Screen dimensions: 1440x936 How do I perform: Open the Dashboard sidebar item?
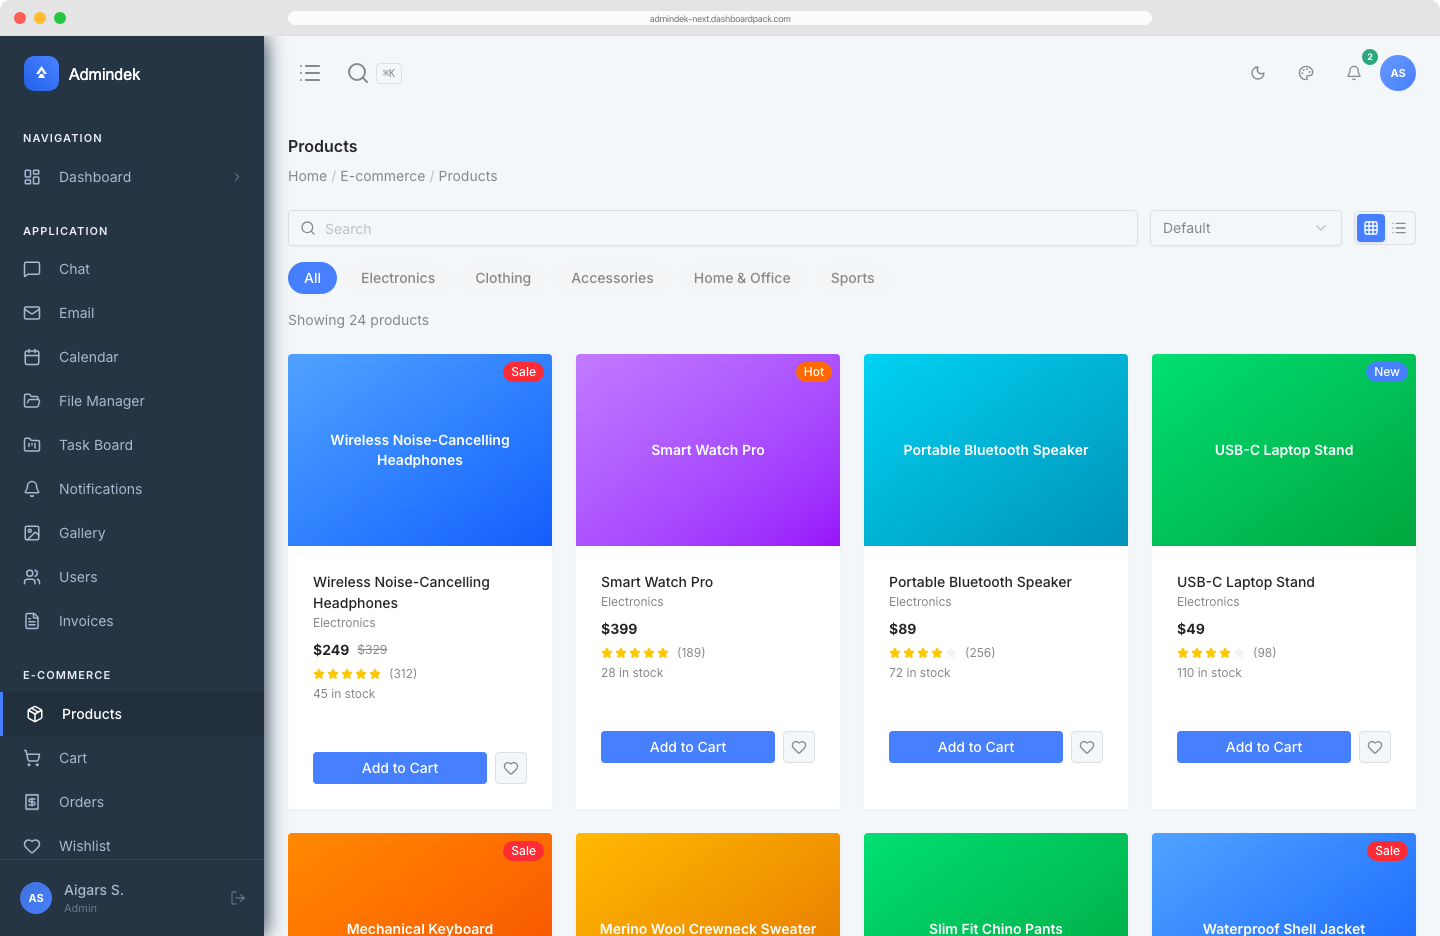click(x=132, y=177)
